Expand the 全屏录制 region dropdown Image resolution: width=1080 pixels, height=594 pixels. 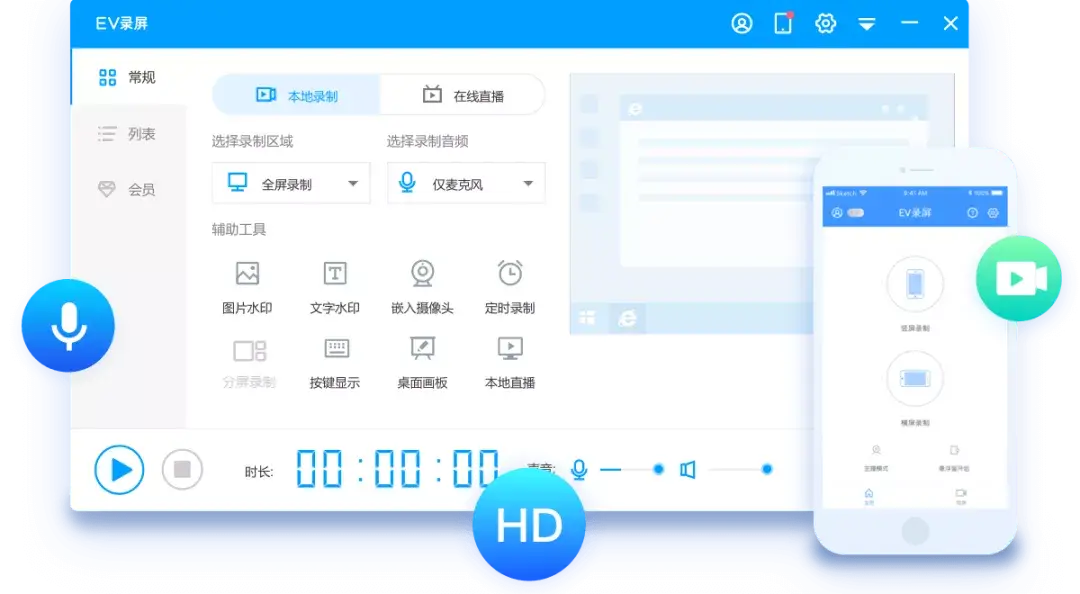pos(291,183)
